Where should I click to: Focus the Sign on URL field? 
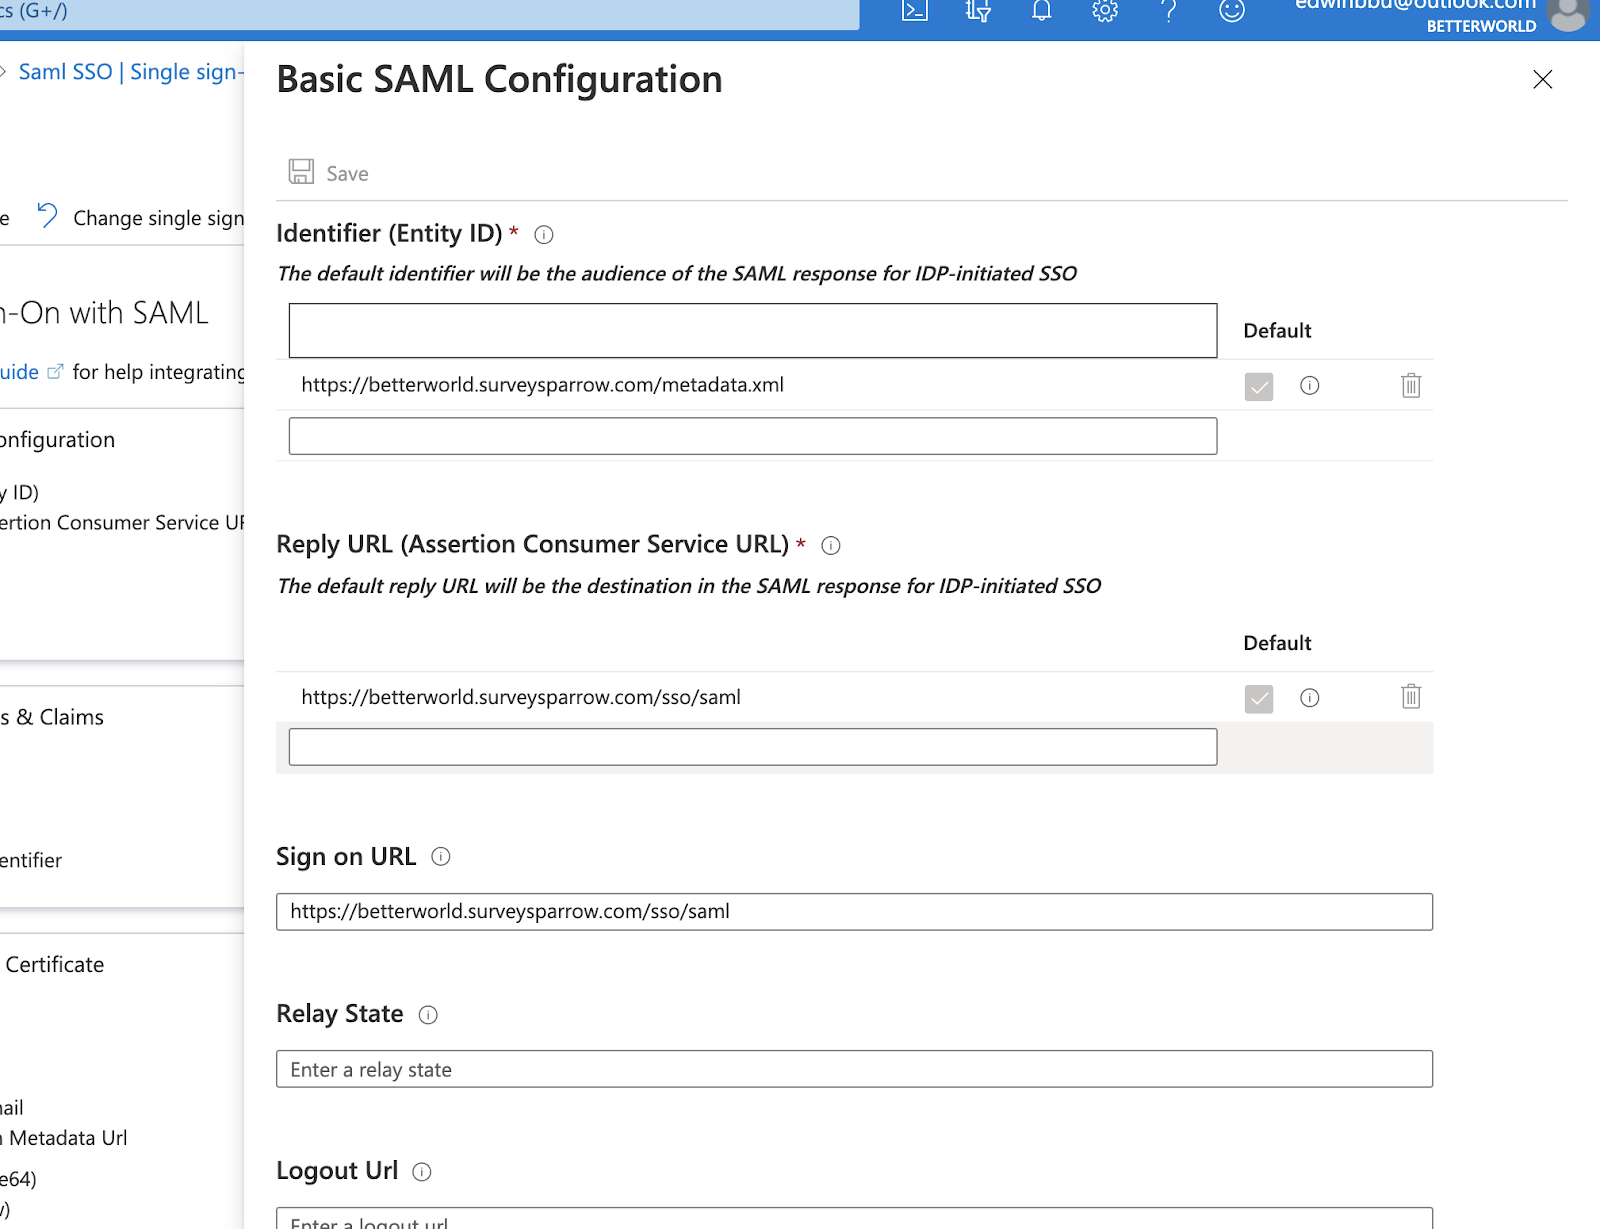click(853, 912)
